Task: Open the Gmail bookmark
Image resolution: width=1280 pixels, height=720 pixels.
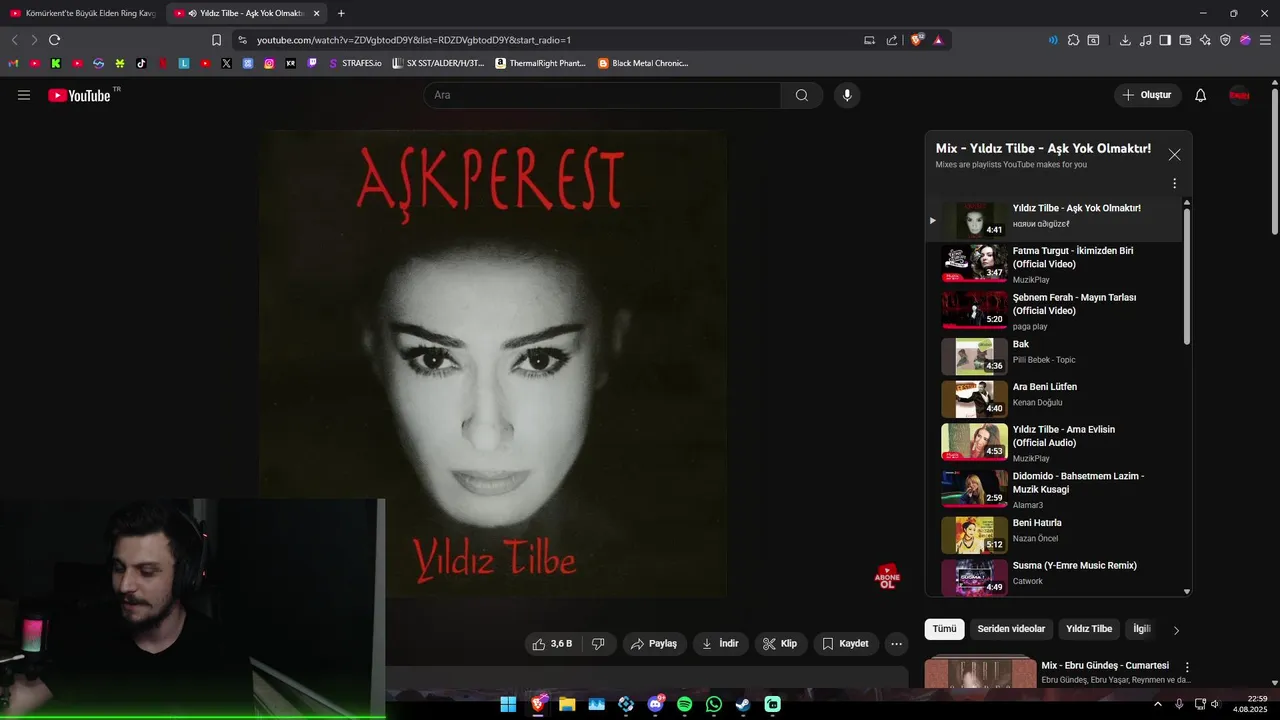Action: 13,63
